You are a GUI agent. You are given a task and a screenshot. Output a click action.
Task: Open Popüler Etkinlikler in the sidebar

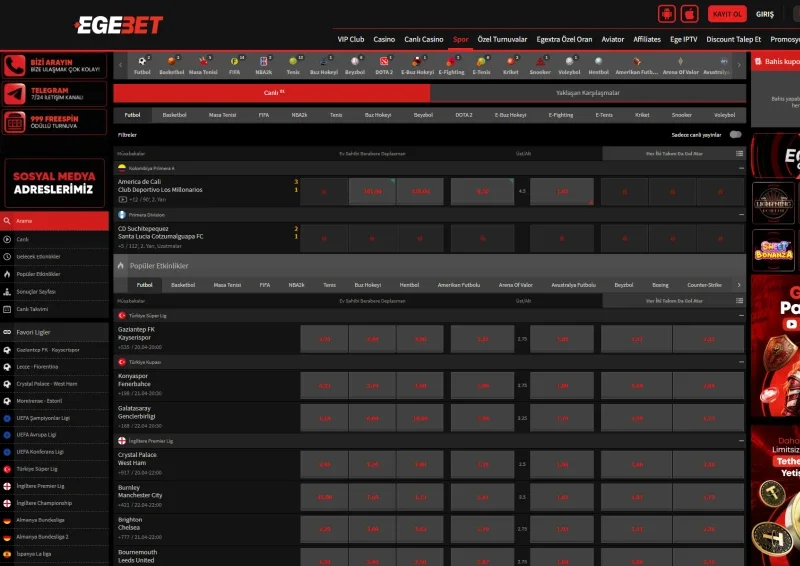pos(54,274)
